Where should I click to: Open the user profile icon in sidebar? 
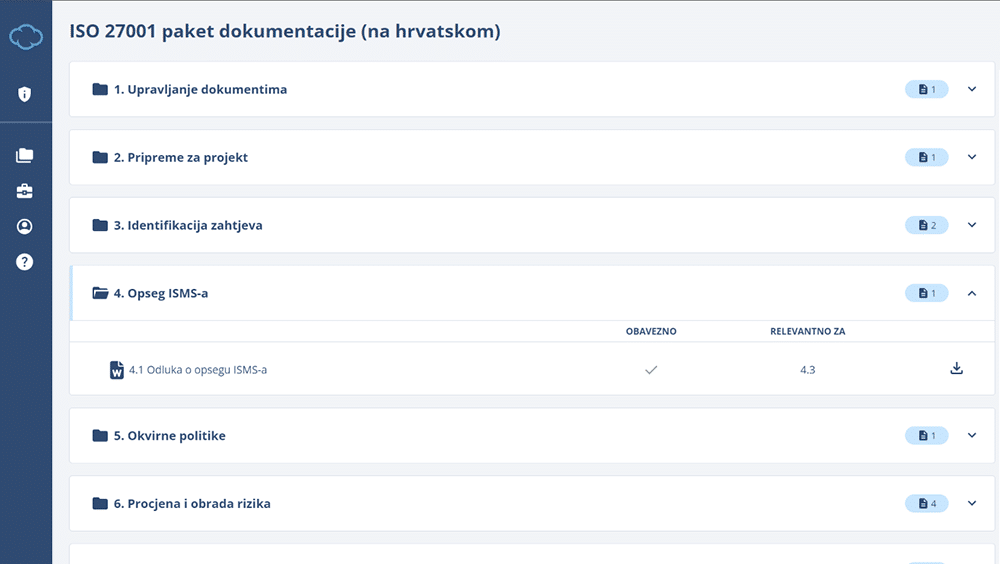point(25,226)
